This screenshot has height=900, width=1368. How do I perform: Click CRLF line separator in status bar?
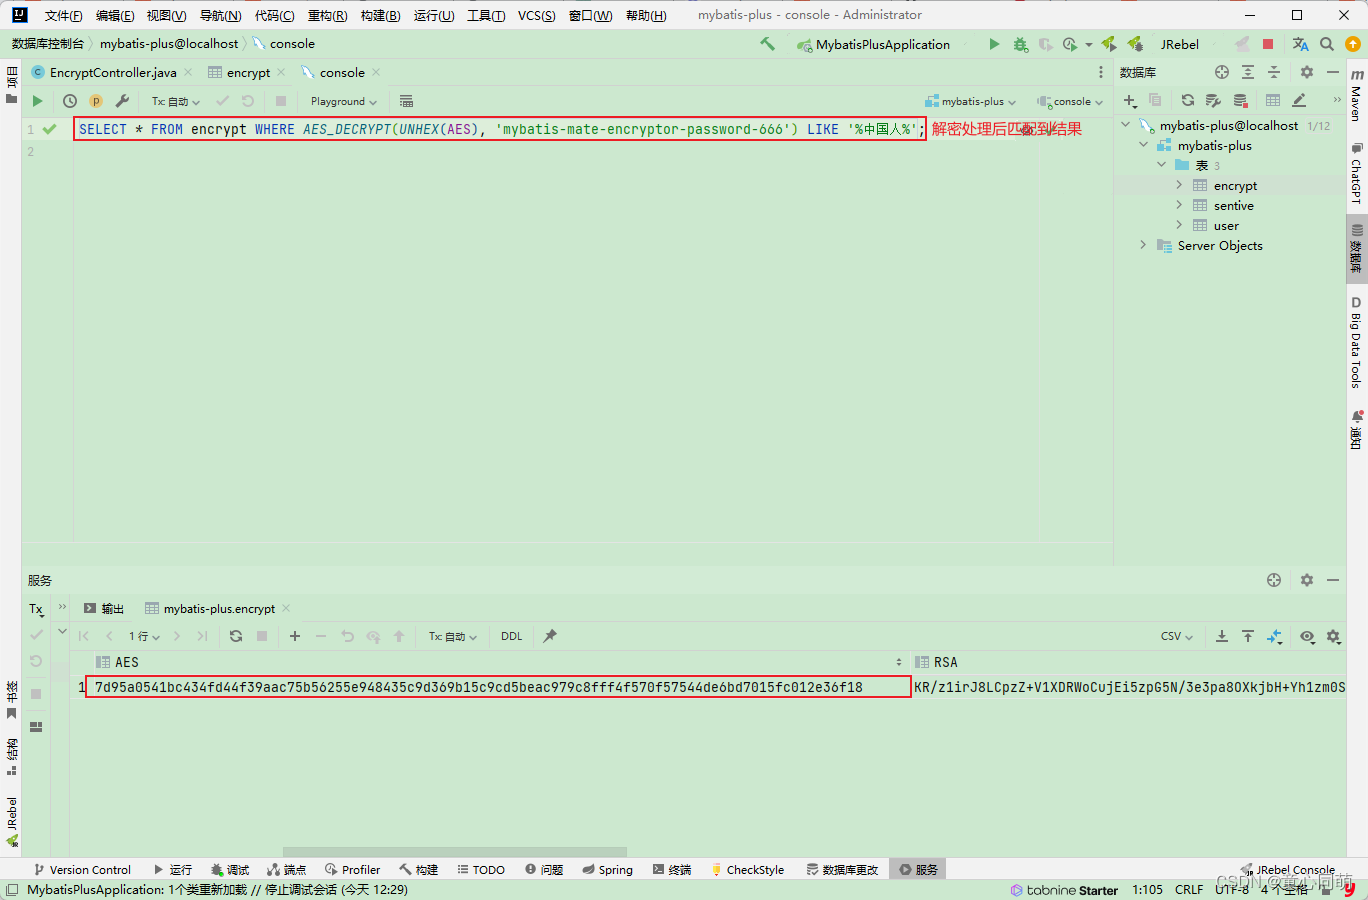tap(1189, 890)
